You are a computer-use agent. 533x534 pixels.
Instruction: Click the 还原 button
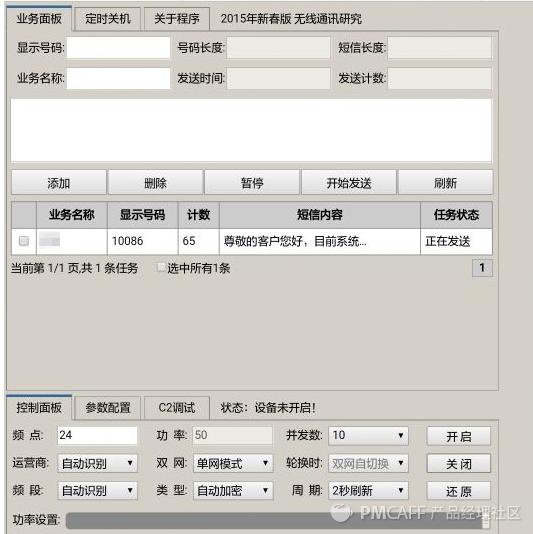458,491
